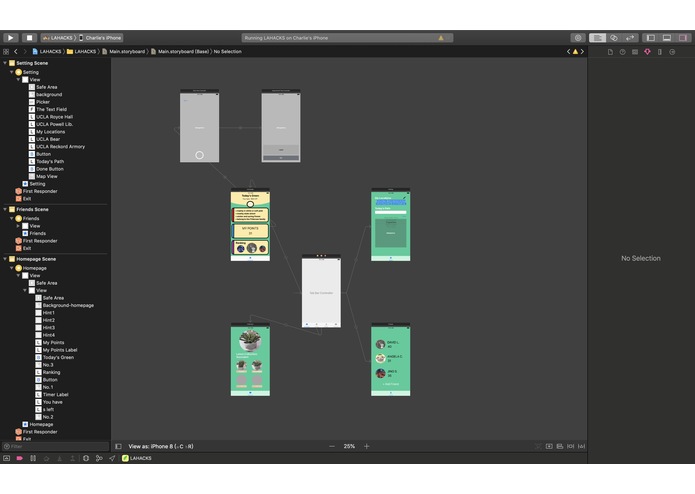The height and width of the screenshot is (494, 695).
Task: Open the Identity inspector tab
Action: 635,52
